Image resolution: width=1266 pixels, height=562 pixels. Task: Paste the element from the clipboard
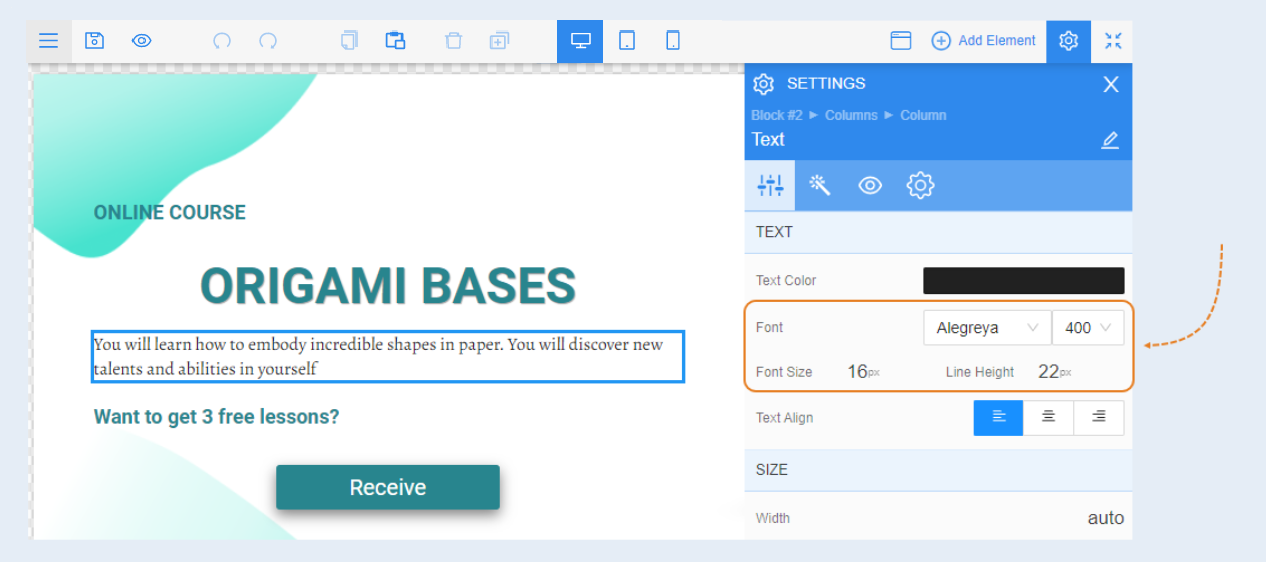click(x=395, y=41)
